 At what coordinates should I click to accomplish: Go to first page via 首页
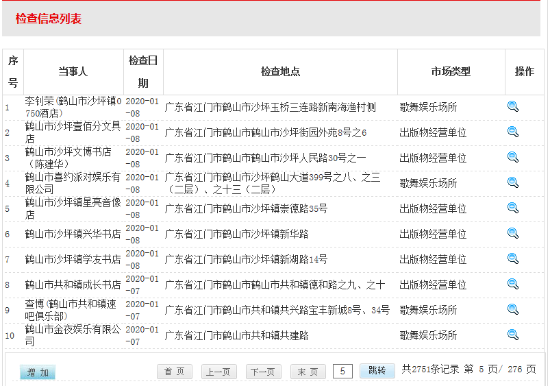click(175, 372)
